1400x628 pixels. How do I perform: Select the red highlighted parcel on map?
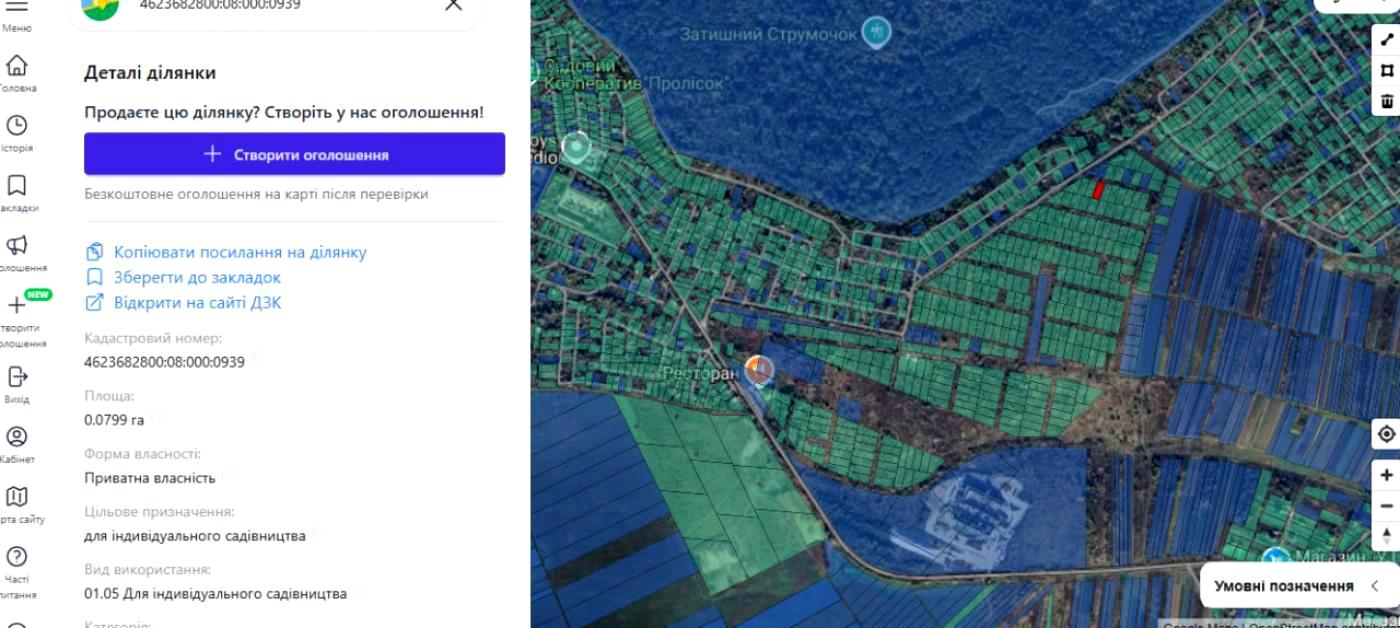pos(1098,189)
